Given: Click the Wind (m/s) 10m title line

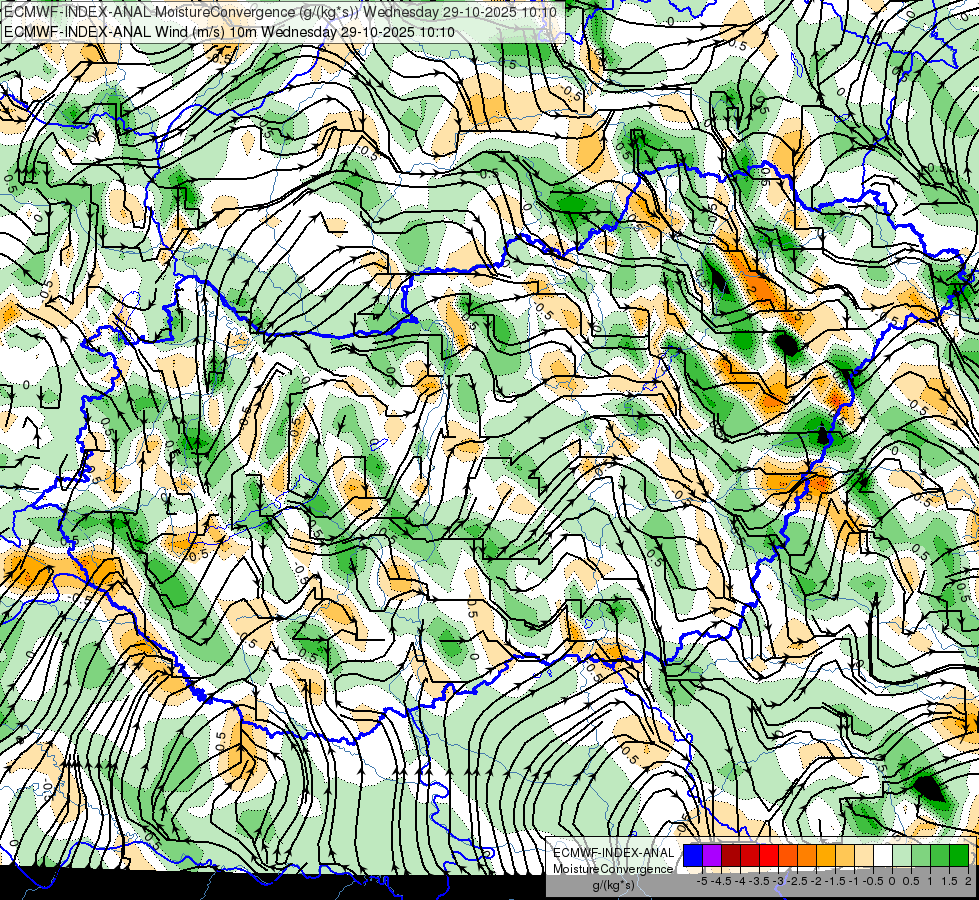Looking at the screenshot, I should pos(229,32).
